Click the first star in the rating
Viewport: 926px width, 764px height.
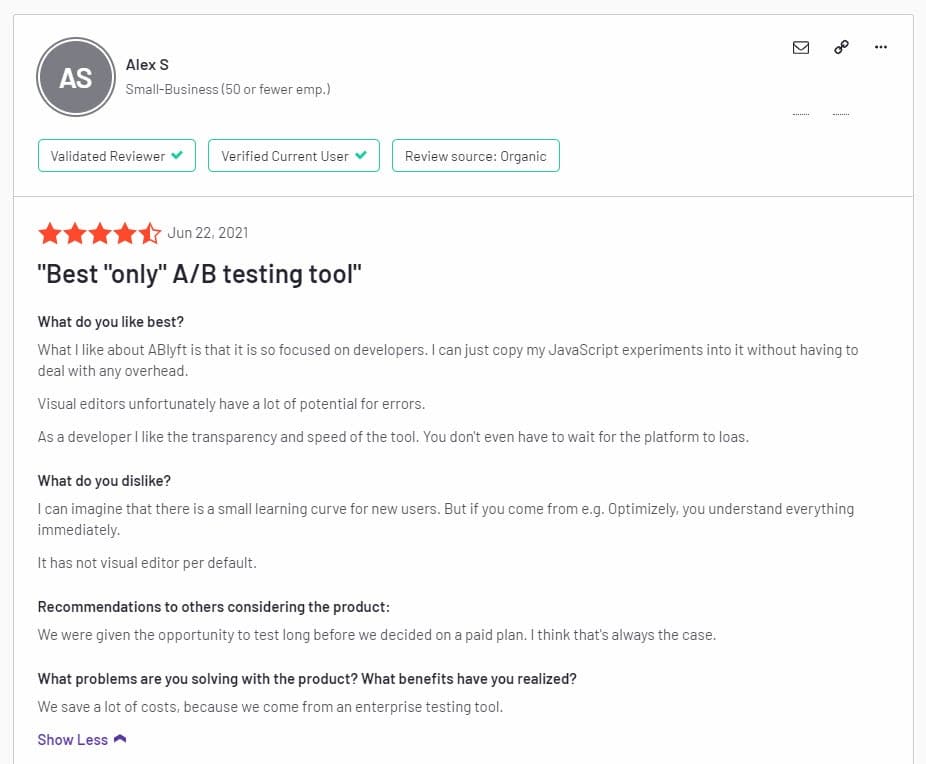tap(49, 234)
